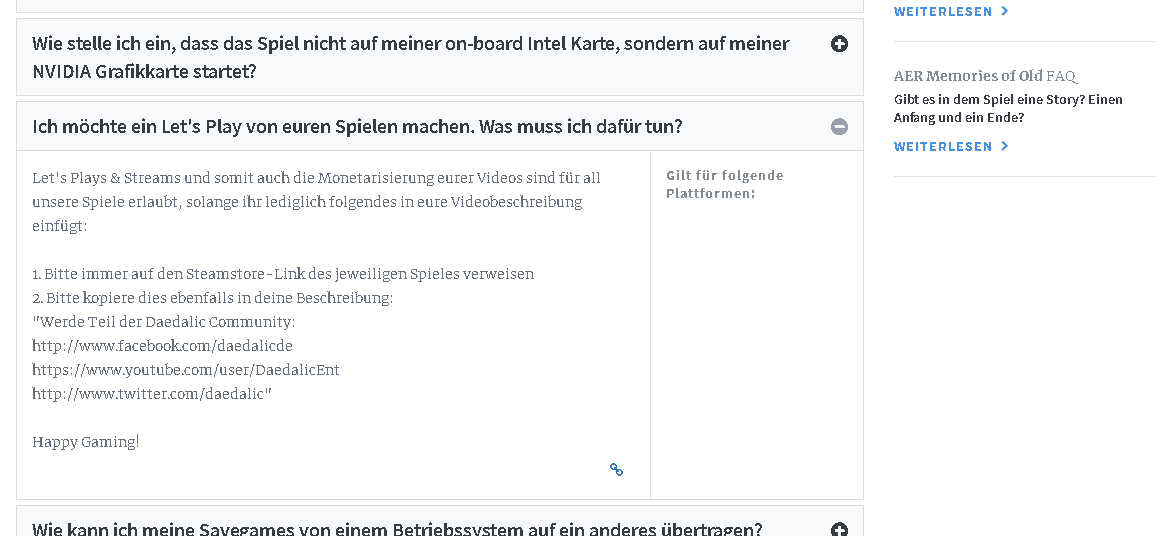Click the twitter.com/daedalic URL
The width and height of the screenshot is (1169, 536).
[152, 394]
